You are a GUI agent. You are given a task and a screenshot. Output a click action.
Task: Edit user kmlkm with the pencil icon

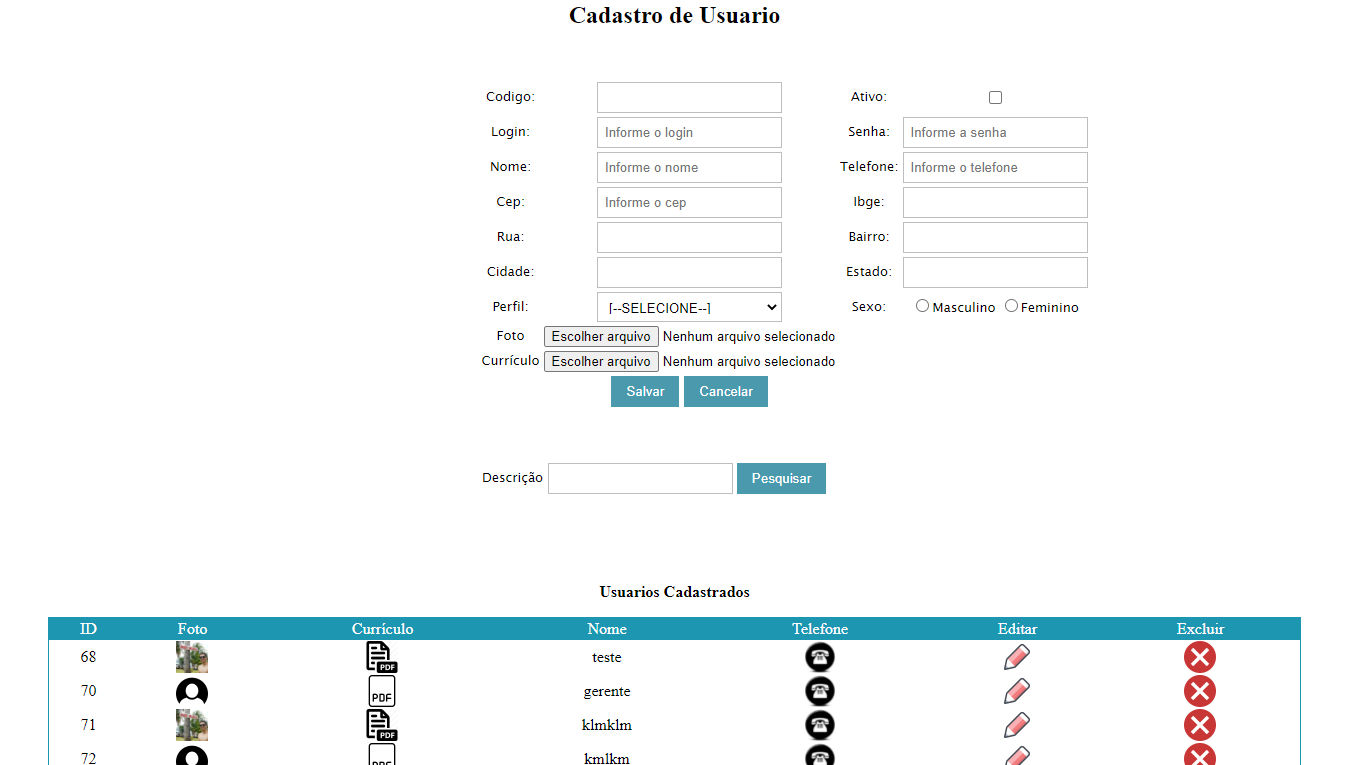1017,756
